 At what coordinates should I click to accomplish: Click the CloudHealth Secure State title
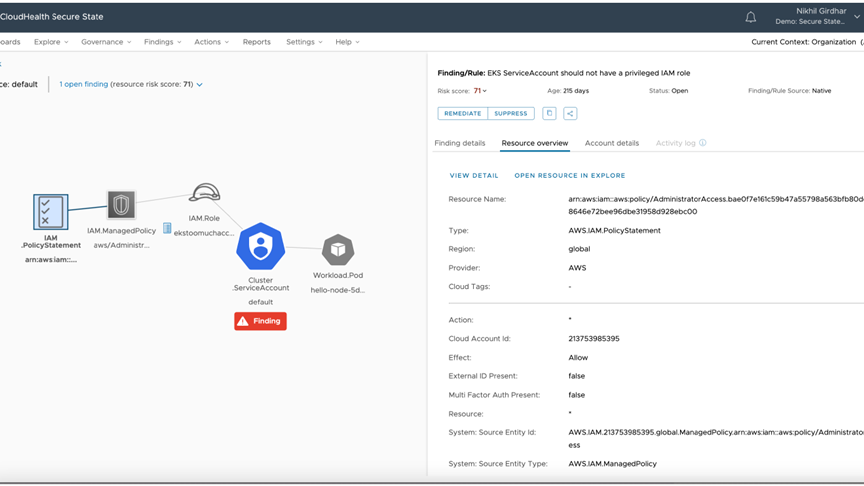click(x=52, y=17)
